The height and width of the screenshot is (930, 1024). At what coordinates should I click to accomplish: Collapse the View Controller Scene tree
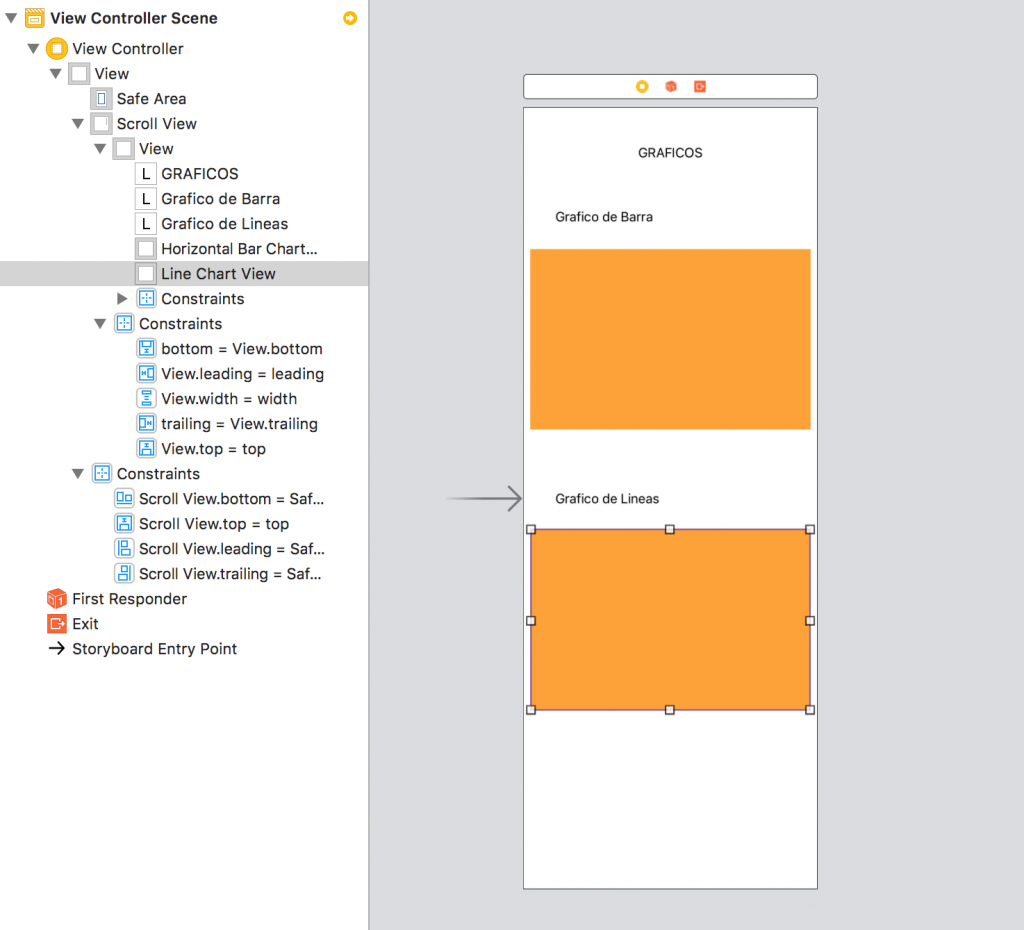click(x=11, y=18)
